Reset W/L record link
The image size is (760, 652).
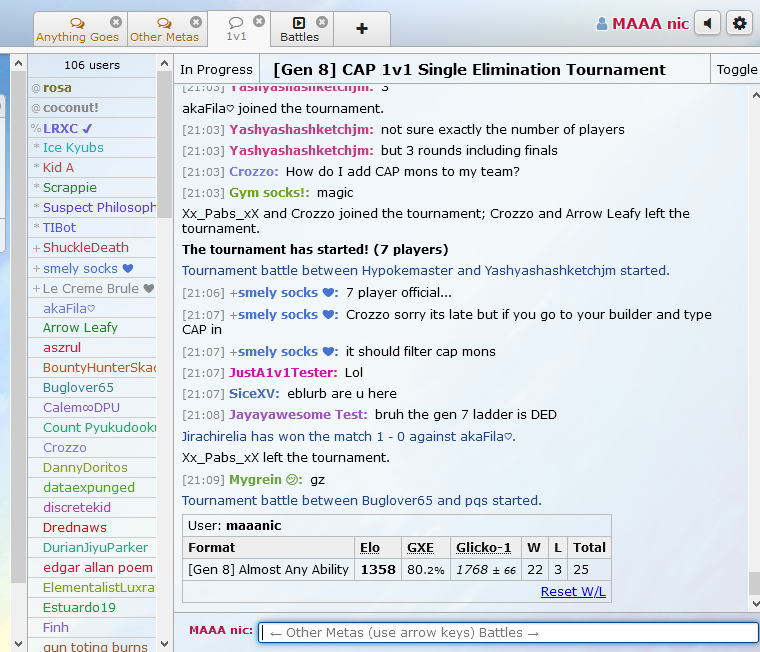pyautogui.click(x=573, y=591)
